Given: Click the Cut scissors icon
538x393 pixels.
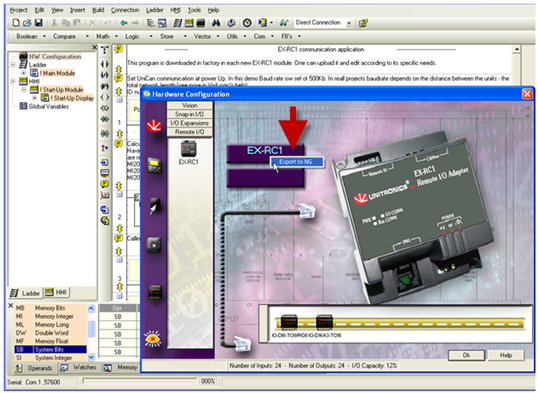Looking at the screenshot, I should coord(54,23).
